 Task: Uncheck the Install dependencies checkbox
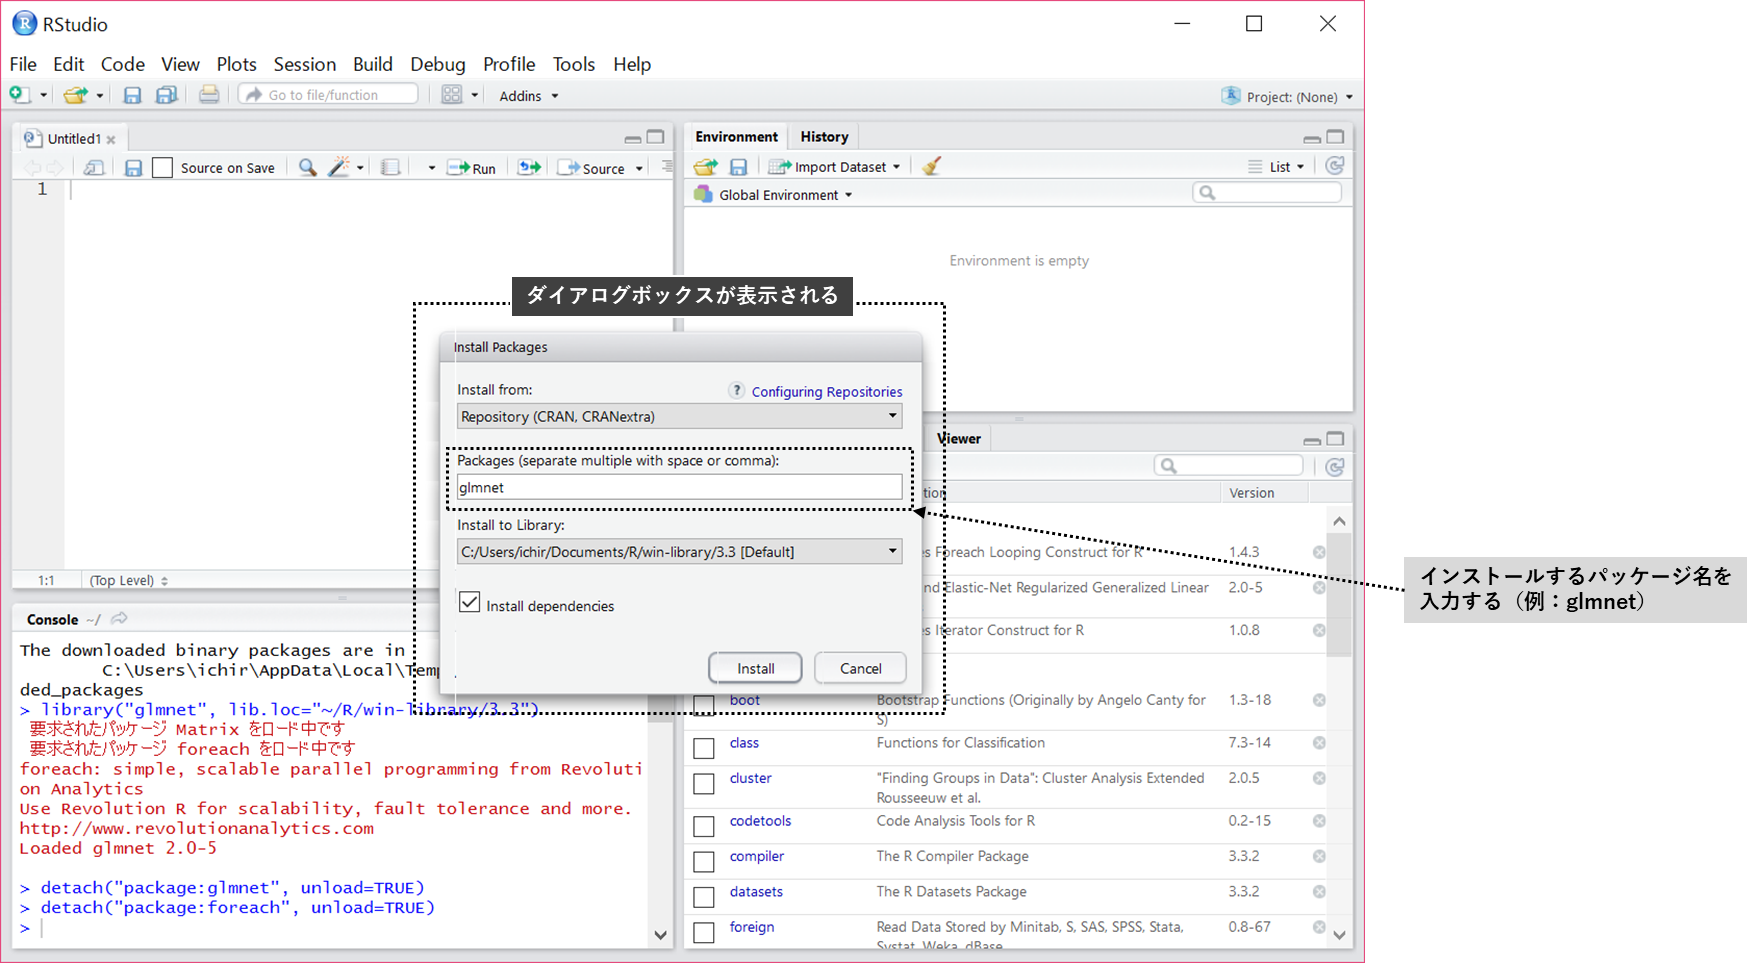tap(469, 603)
